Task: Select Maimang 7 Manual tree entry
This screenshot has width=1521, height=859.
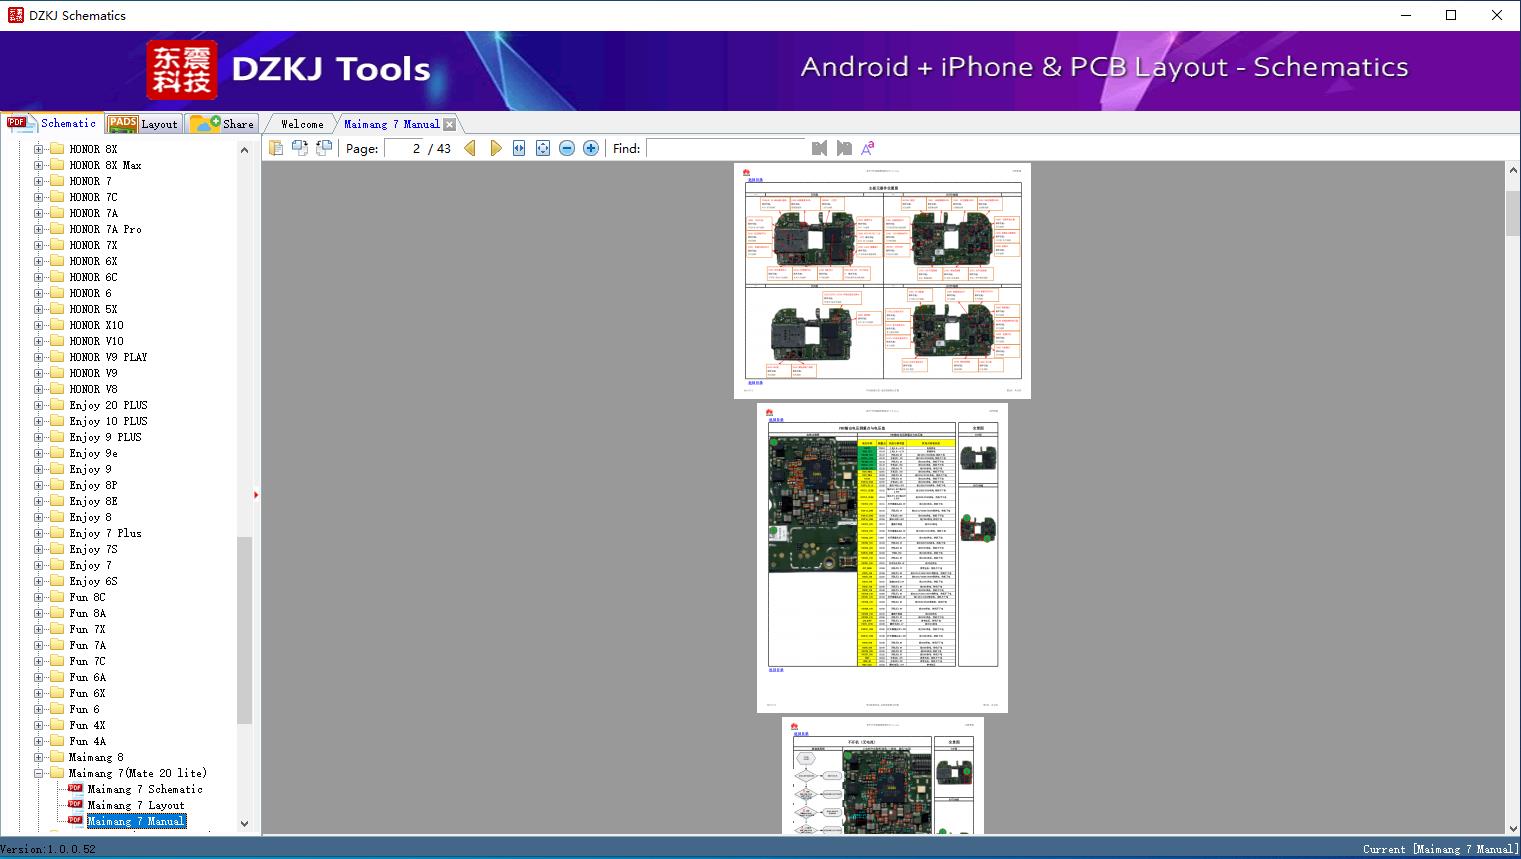Action: pos(136,821)
